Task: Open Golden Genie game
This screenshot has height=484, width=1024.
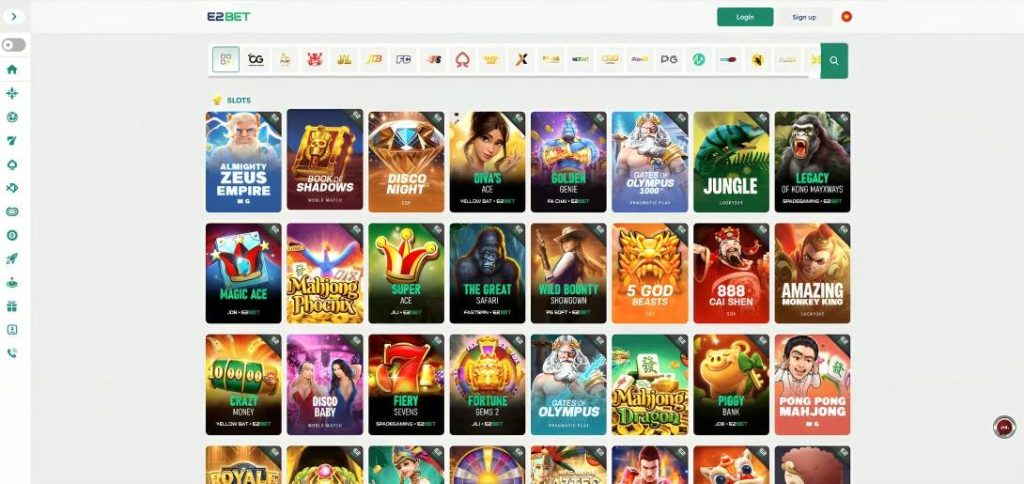Action: (568, 161)
